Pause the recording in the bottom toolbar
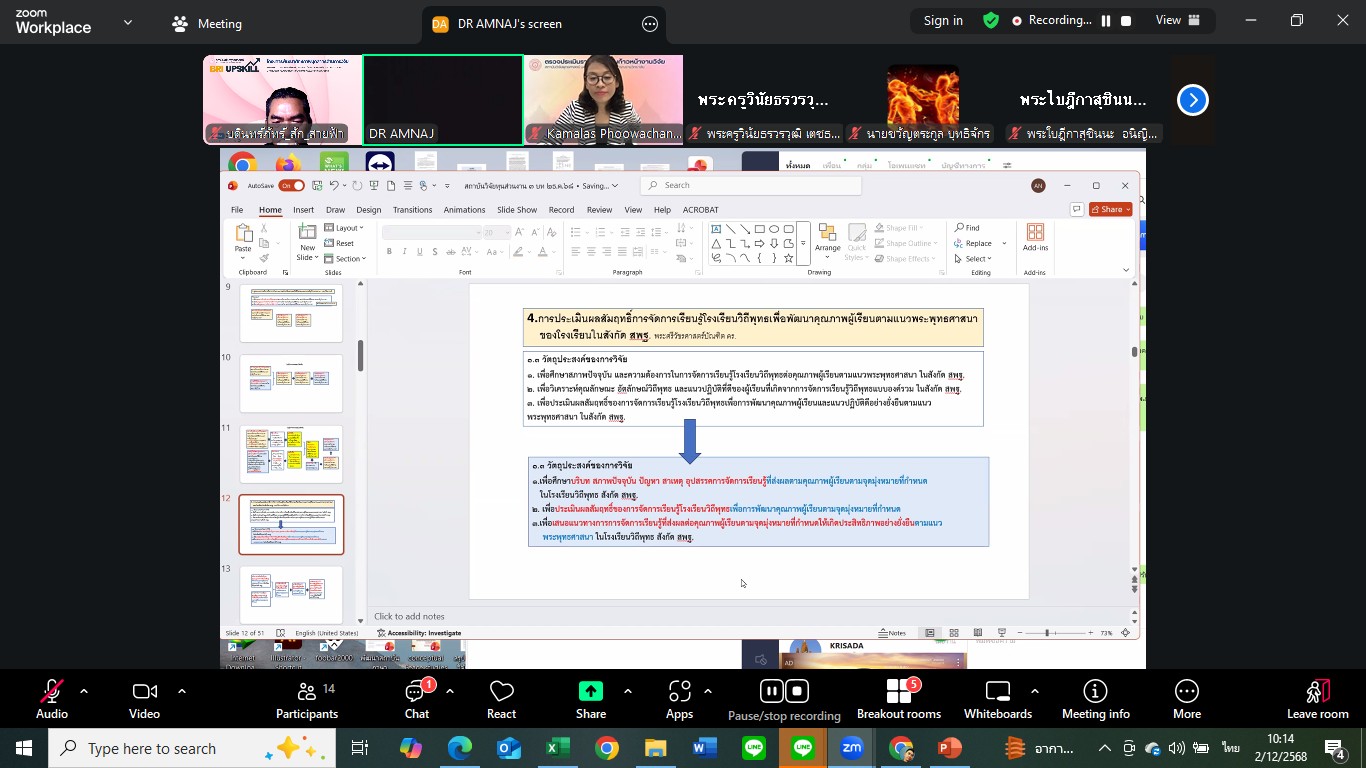 [771, 691]
